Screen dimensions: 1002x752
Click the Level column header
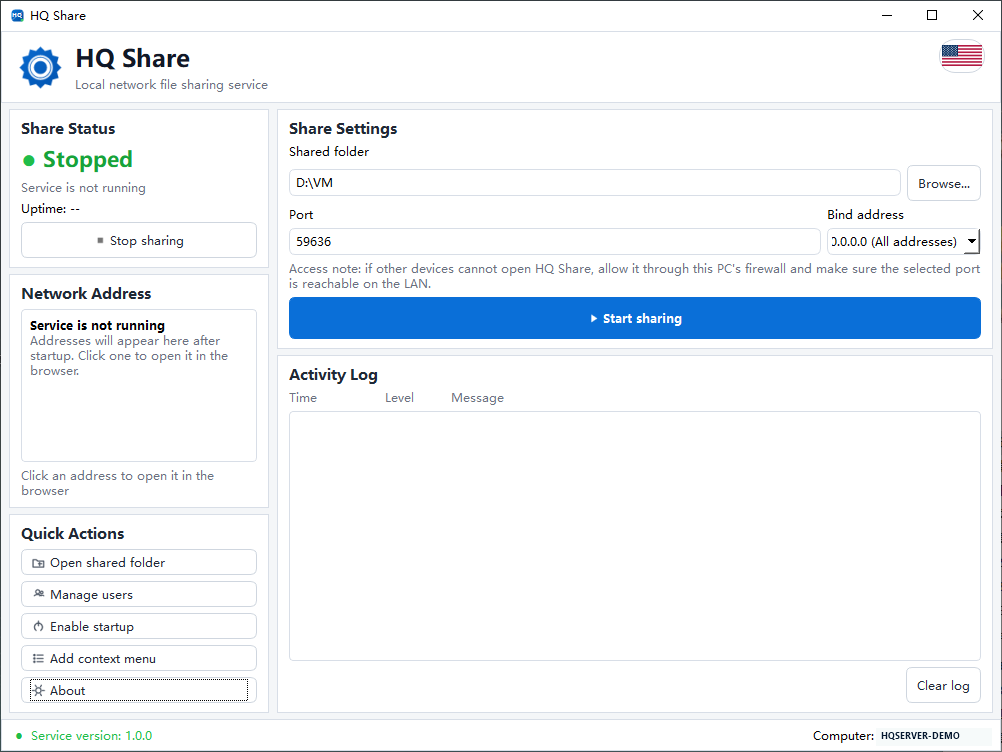click(399, 397)
